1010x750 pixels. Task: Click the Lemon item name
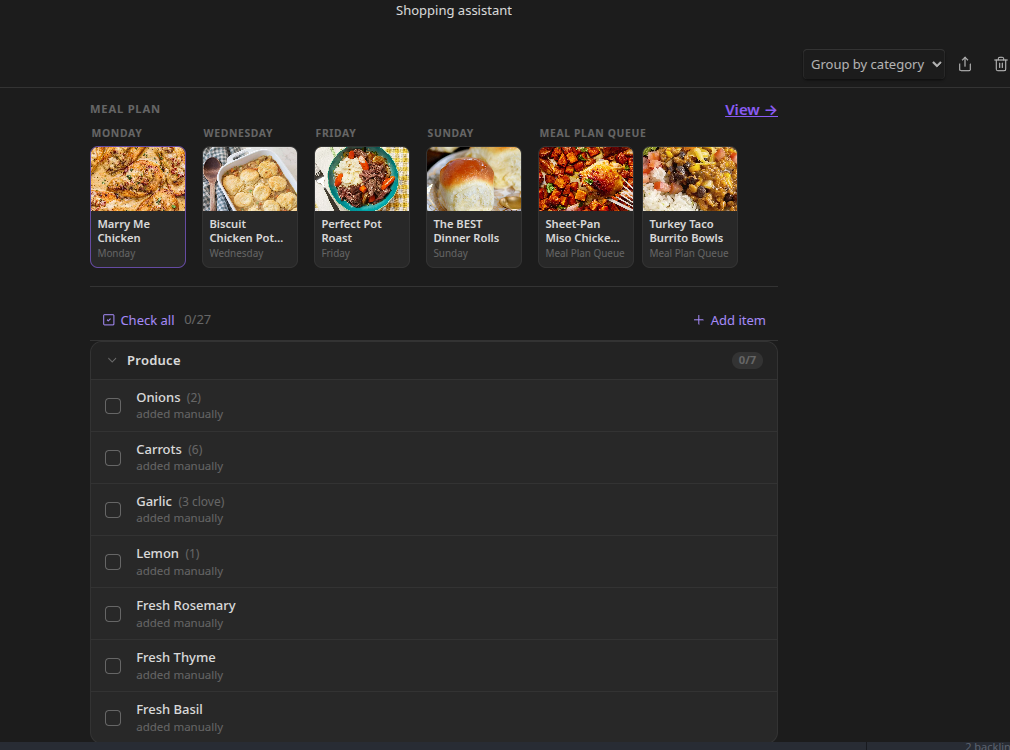(157, 553)
